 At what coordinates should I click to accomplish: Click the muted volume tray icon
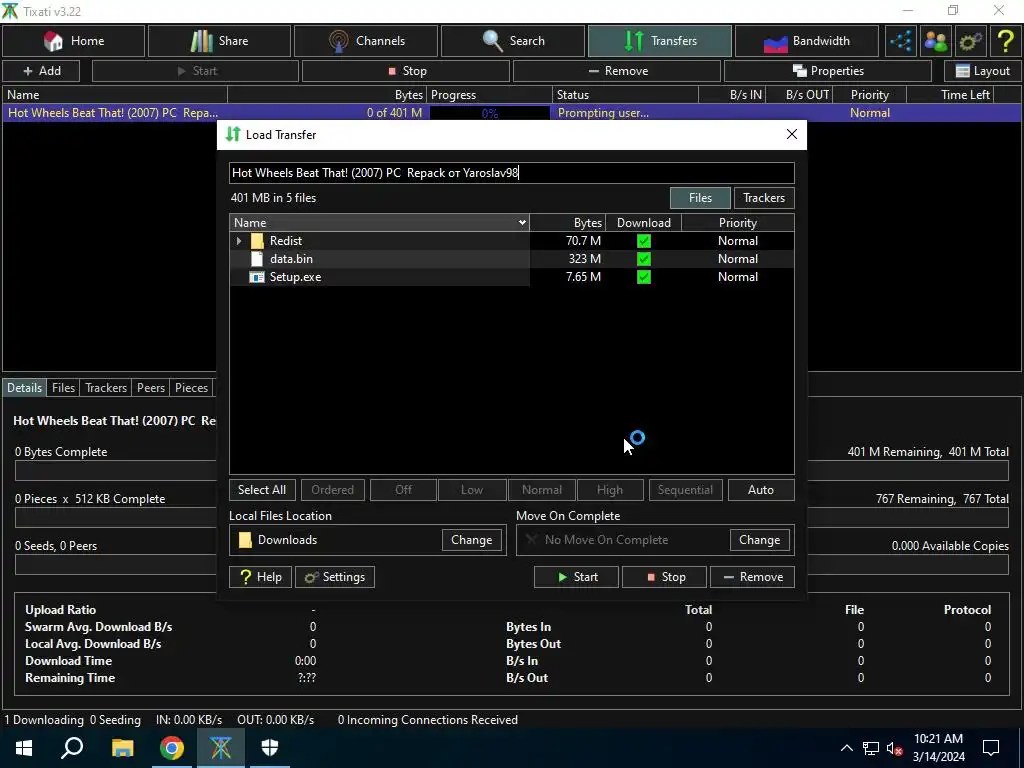point(895,748)
